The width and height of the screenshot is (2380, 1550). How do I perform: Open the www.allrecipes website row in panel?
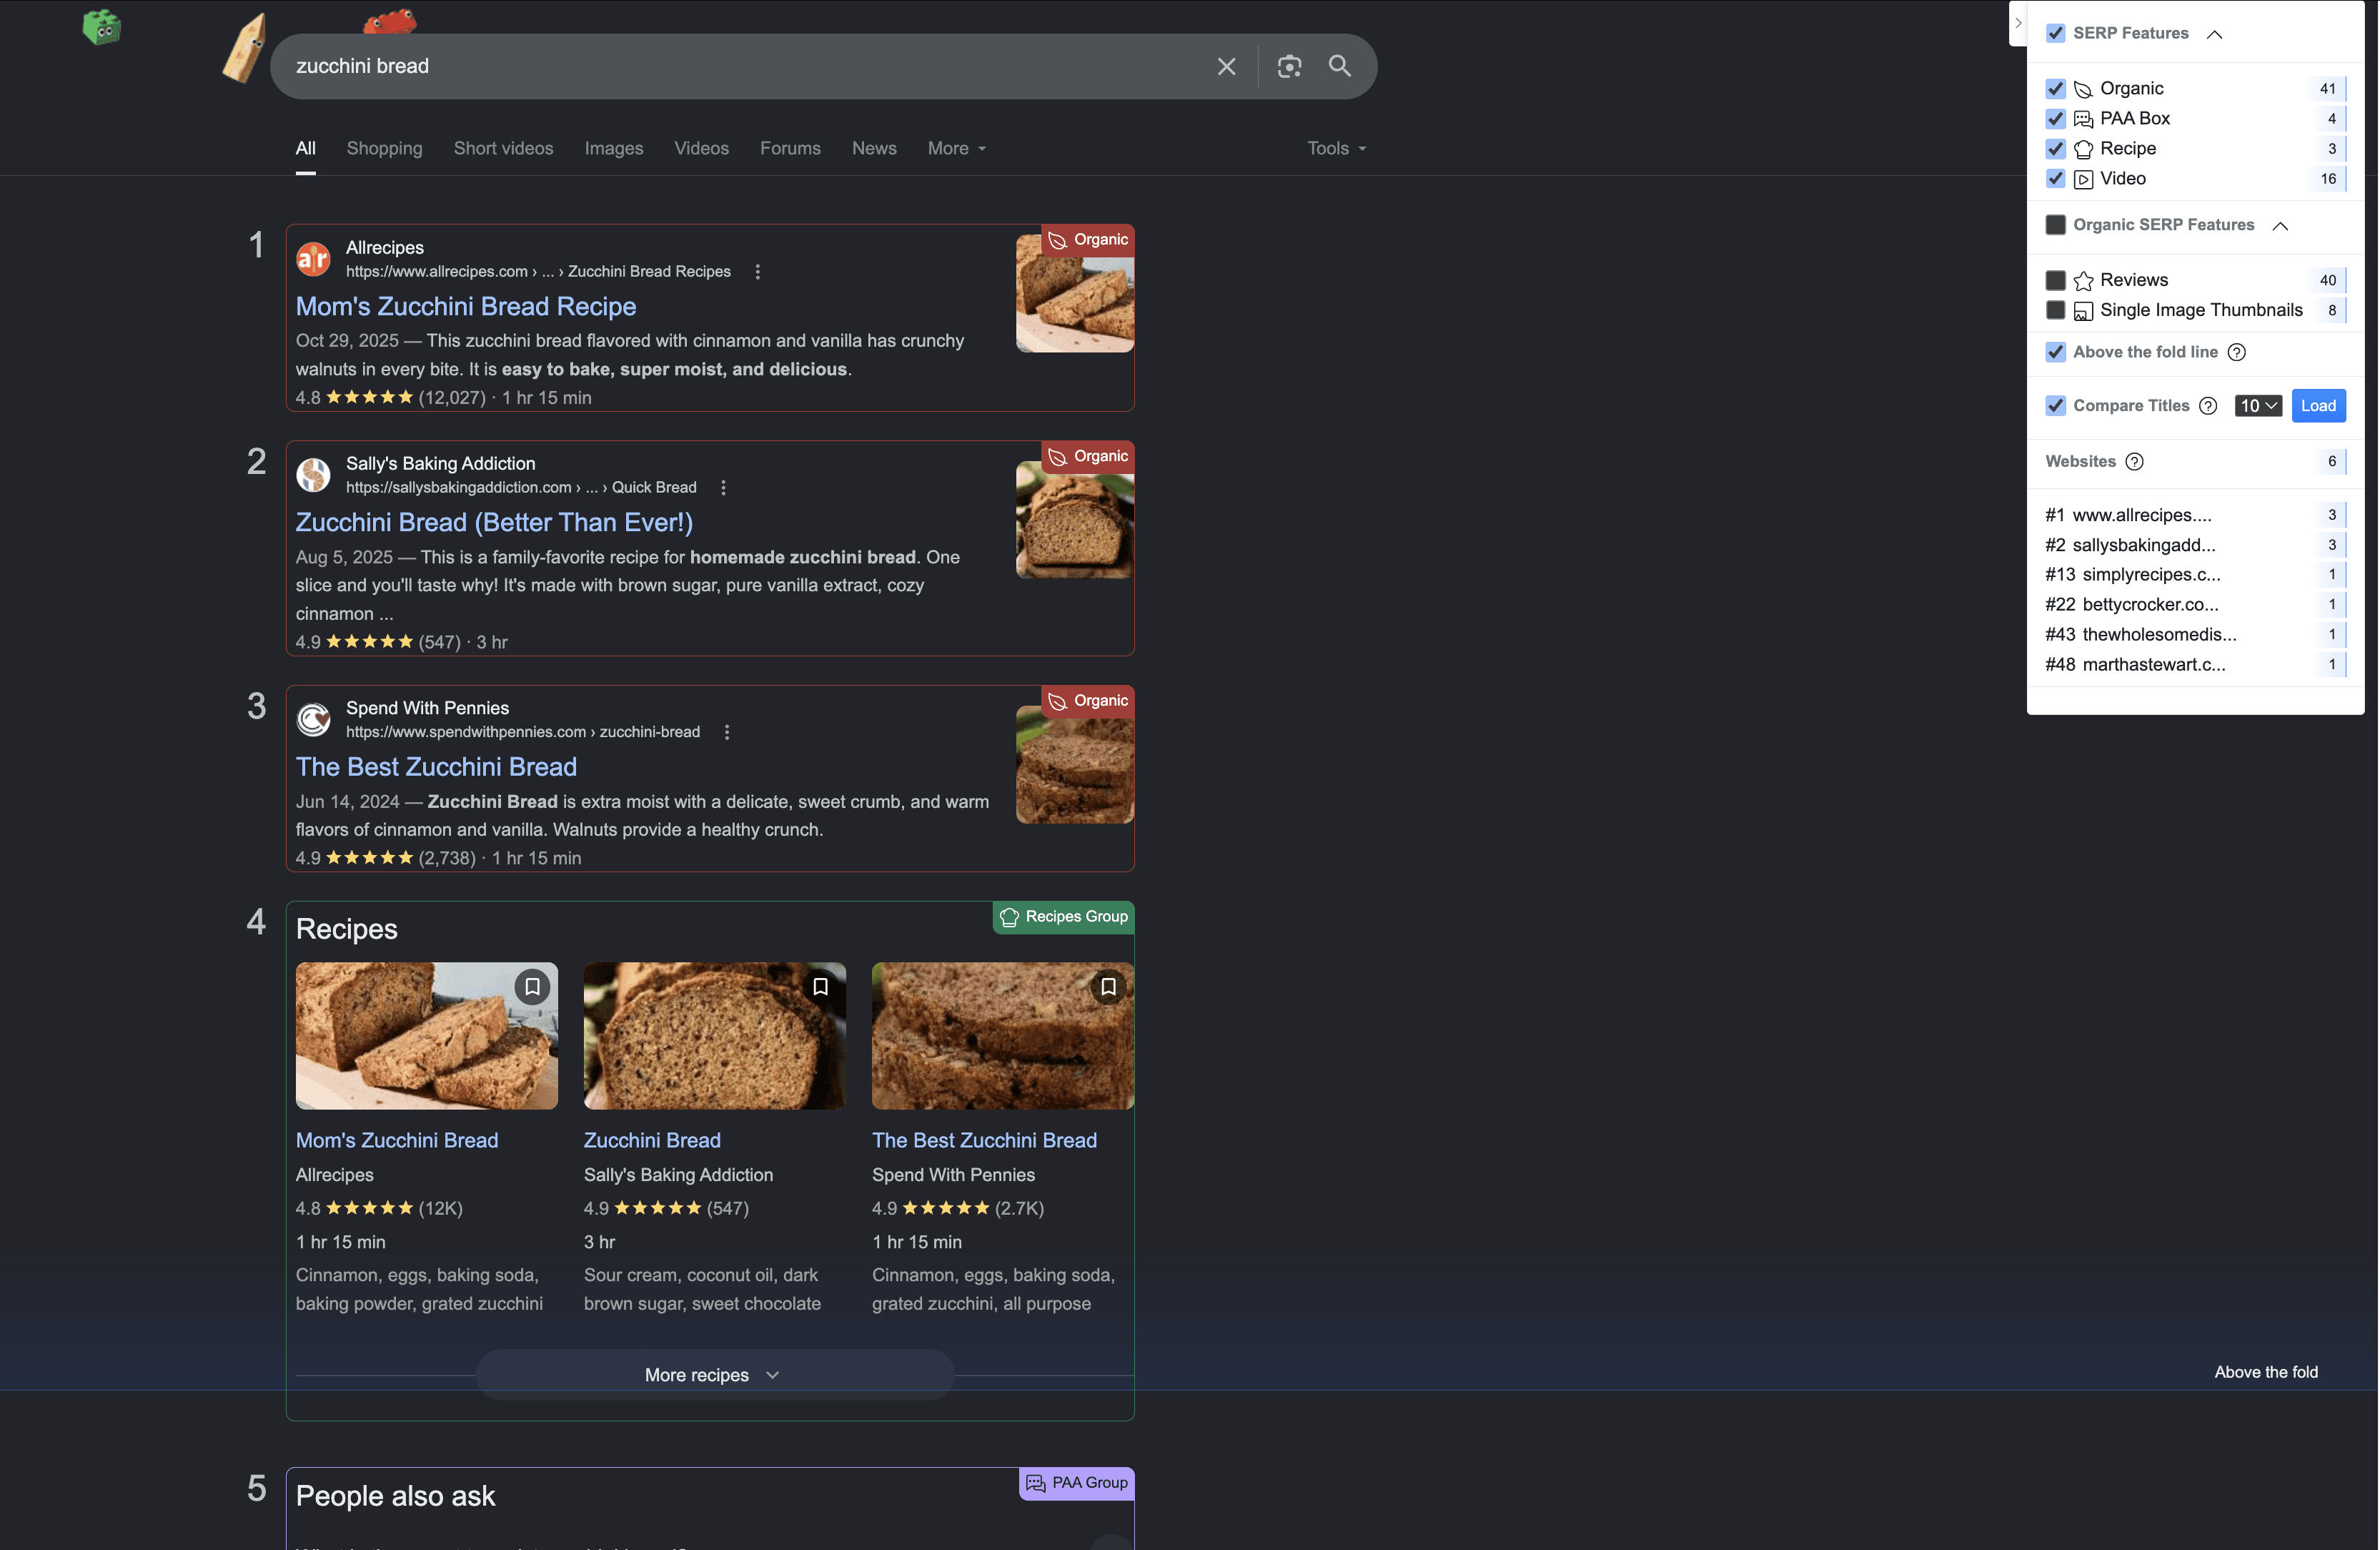coord(2195,515)
